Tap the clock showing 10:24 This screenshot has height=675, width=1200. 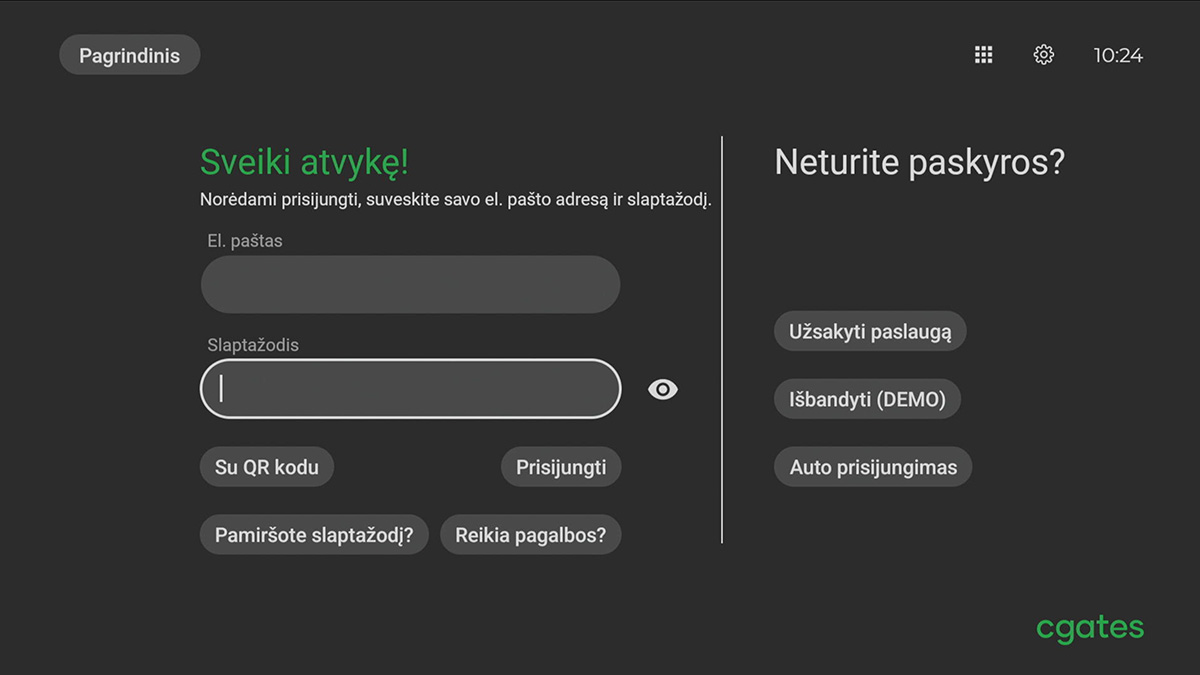coord(1117,55)
